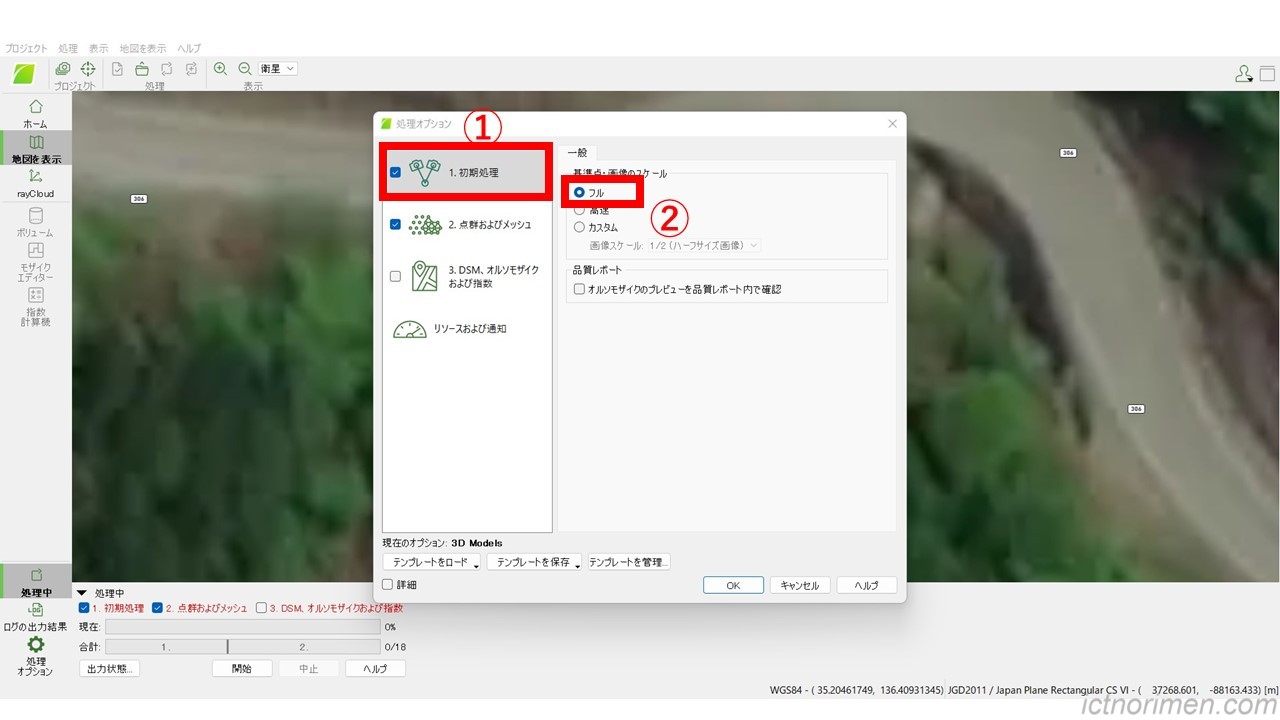Go to the ホーム screen
The height and width of the screenshot is (720, 1280).
coord(35,112)
